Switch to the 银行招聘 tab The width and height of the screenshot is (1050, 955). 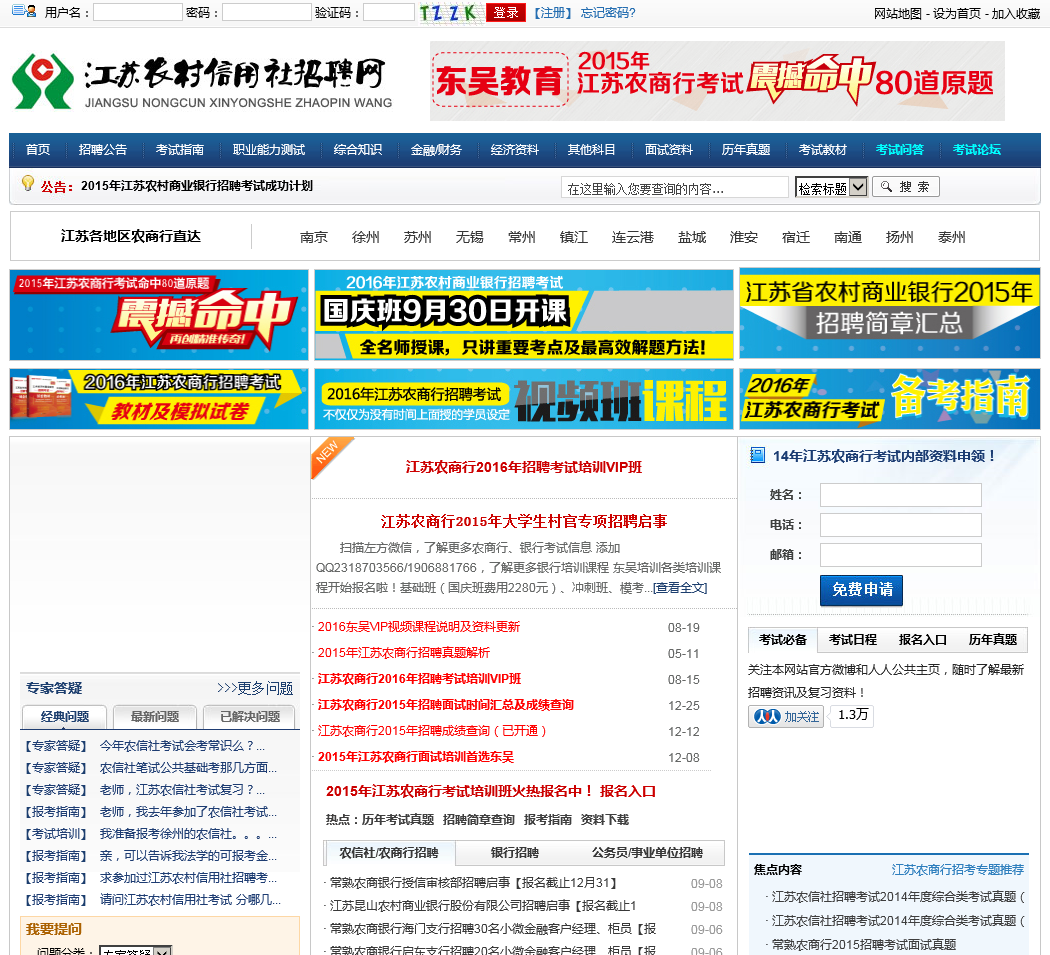tap(515, 853)
